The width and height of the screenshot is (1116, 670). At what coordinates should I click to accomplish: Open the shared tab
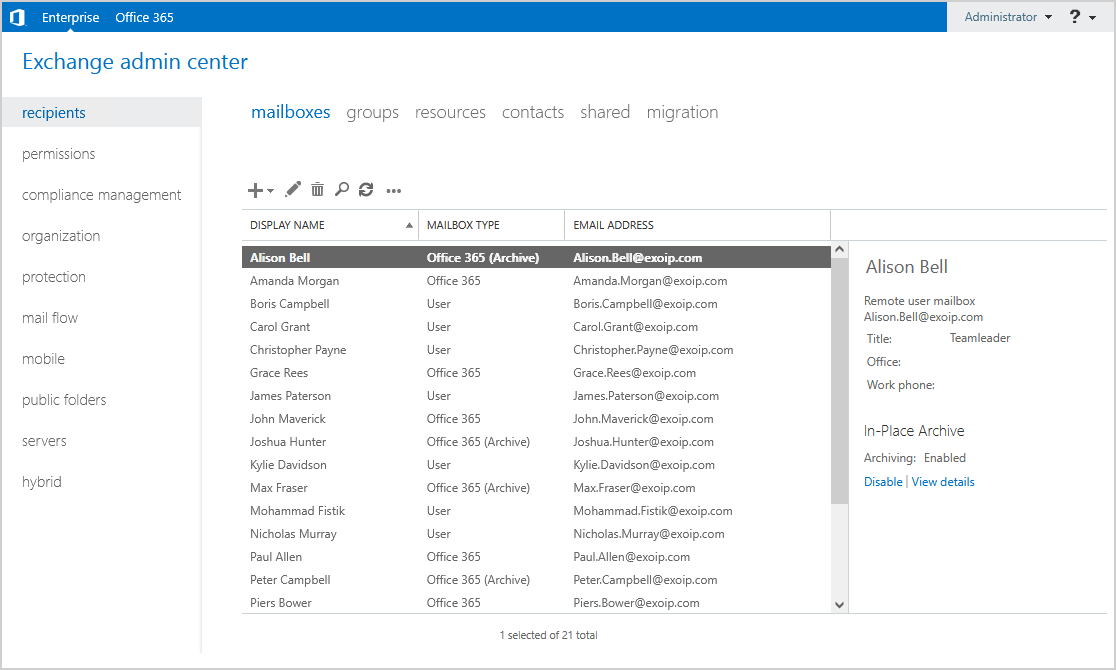(605, 112)
